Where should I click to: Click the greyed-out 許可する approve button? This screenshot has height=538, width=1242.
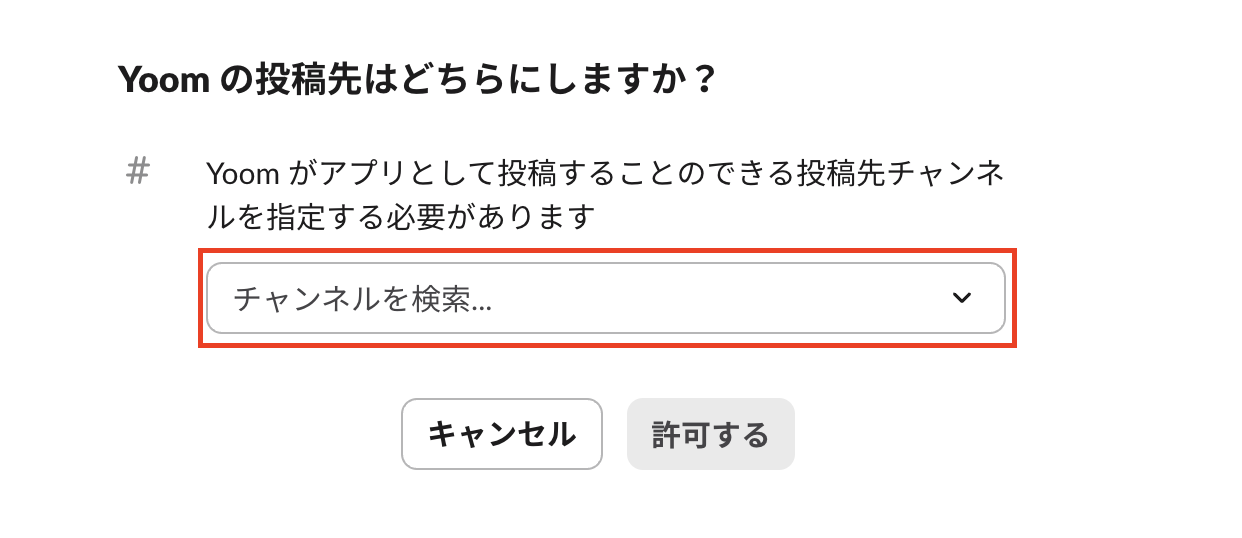[711, 434]
